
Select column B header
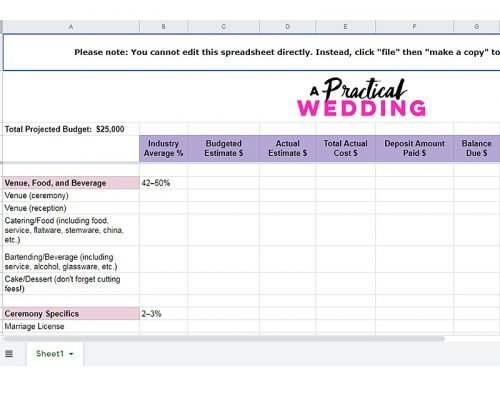(163, 27)
